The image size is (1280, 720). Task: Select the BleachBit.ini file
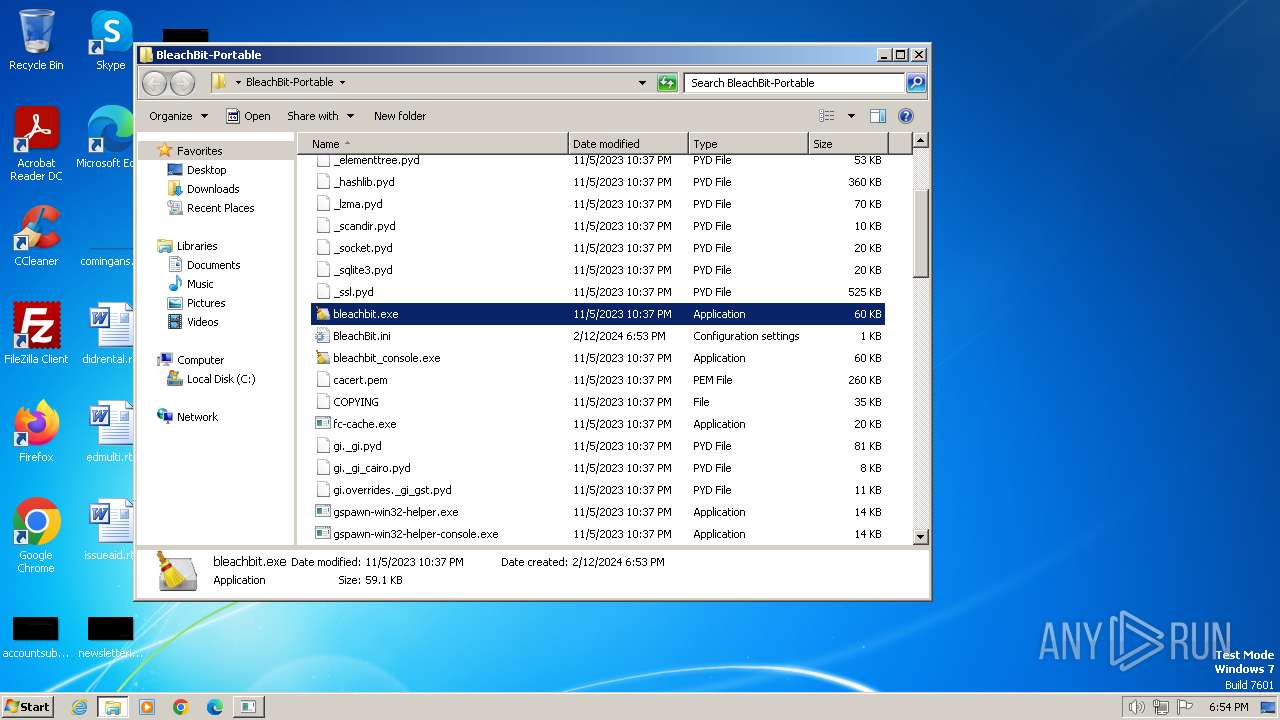[362, 336]
